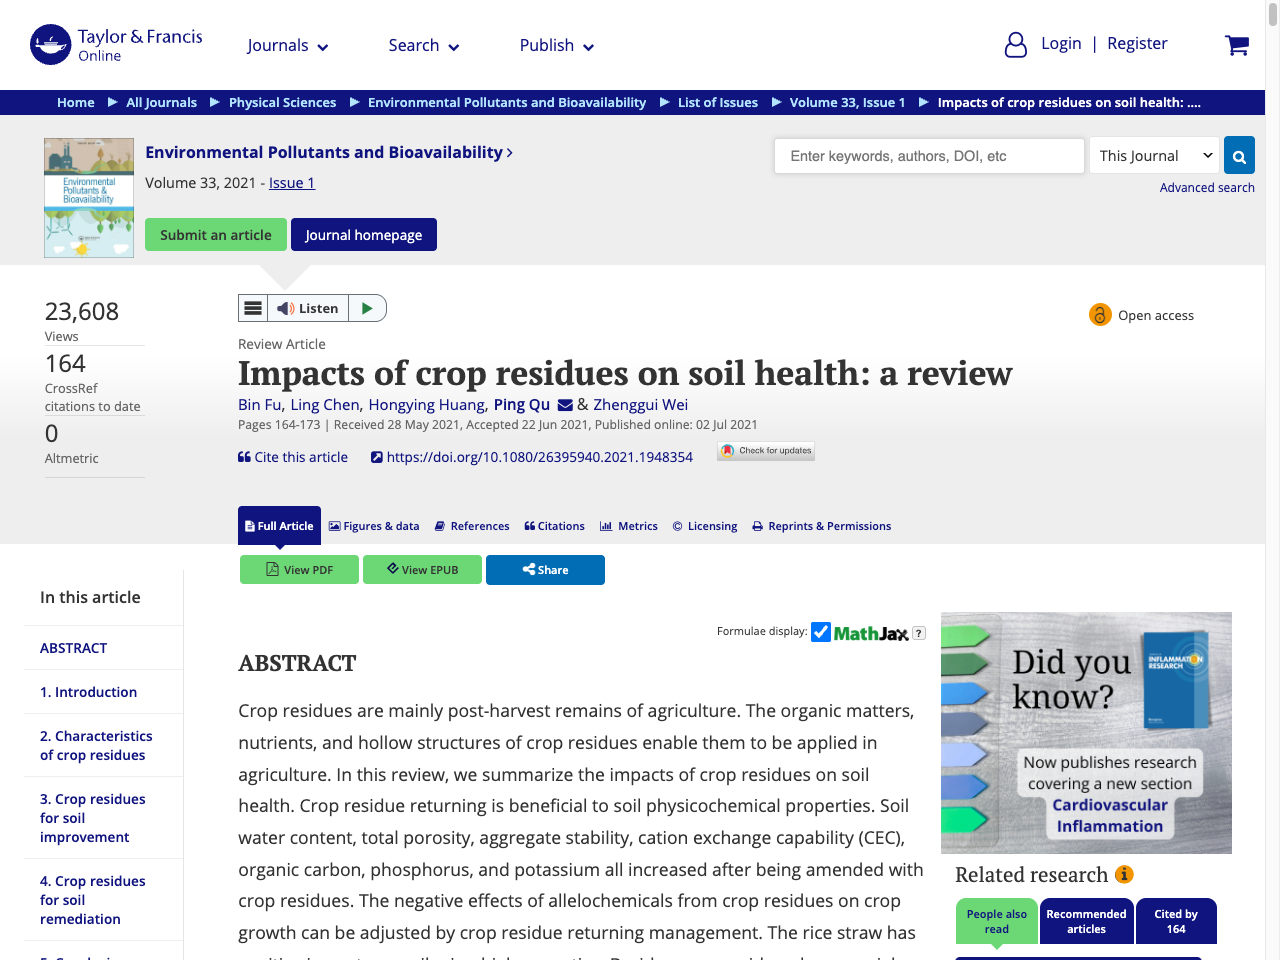Open the MathJax help question mark

point(918,632)
